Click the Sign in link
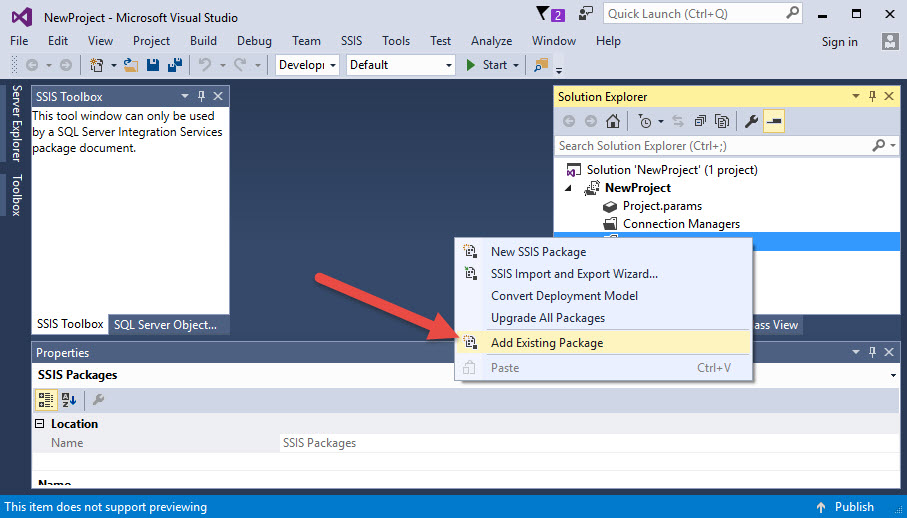 point(839,42)
